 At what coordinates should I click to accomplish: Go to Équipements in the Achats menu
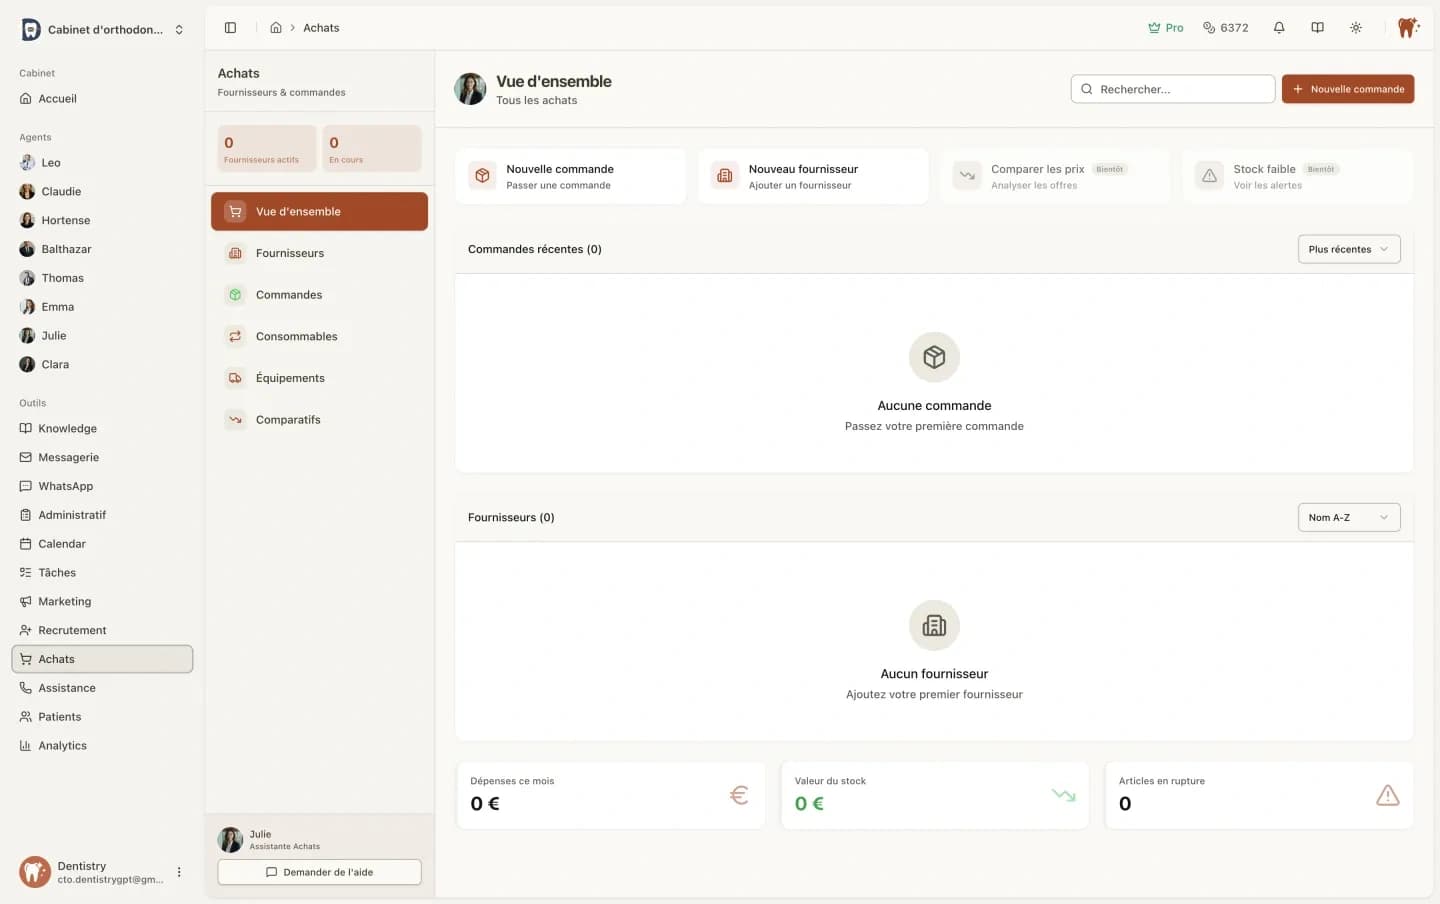click(290, 378)
